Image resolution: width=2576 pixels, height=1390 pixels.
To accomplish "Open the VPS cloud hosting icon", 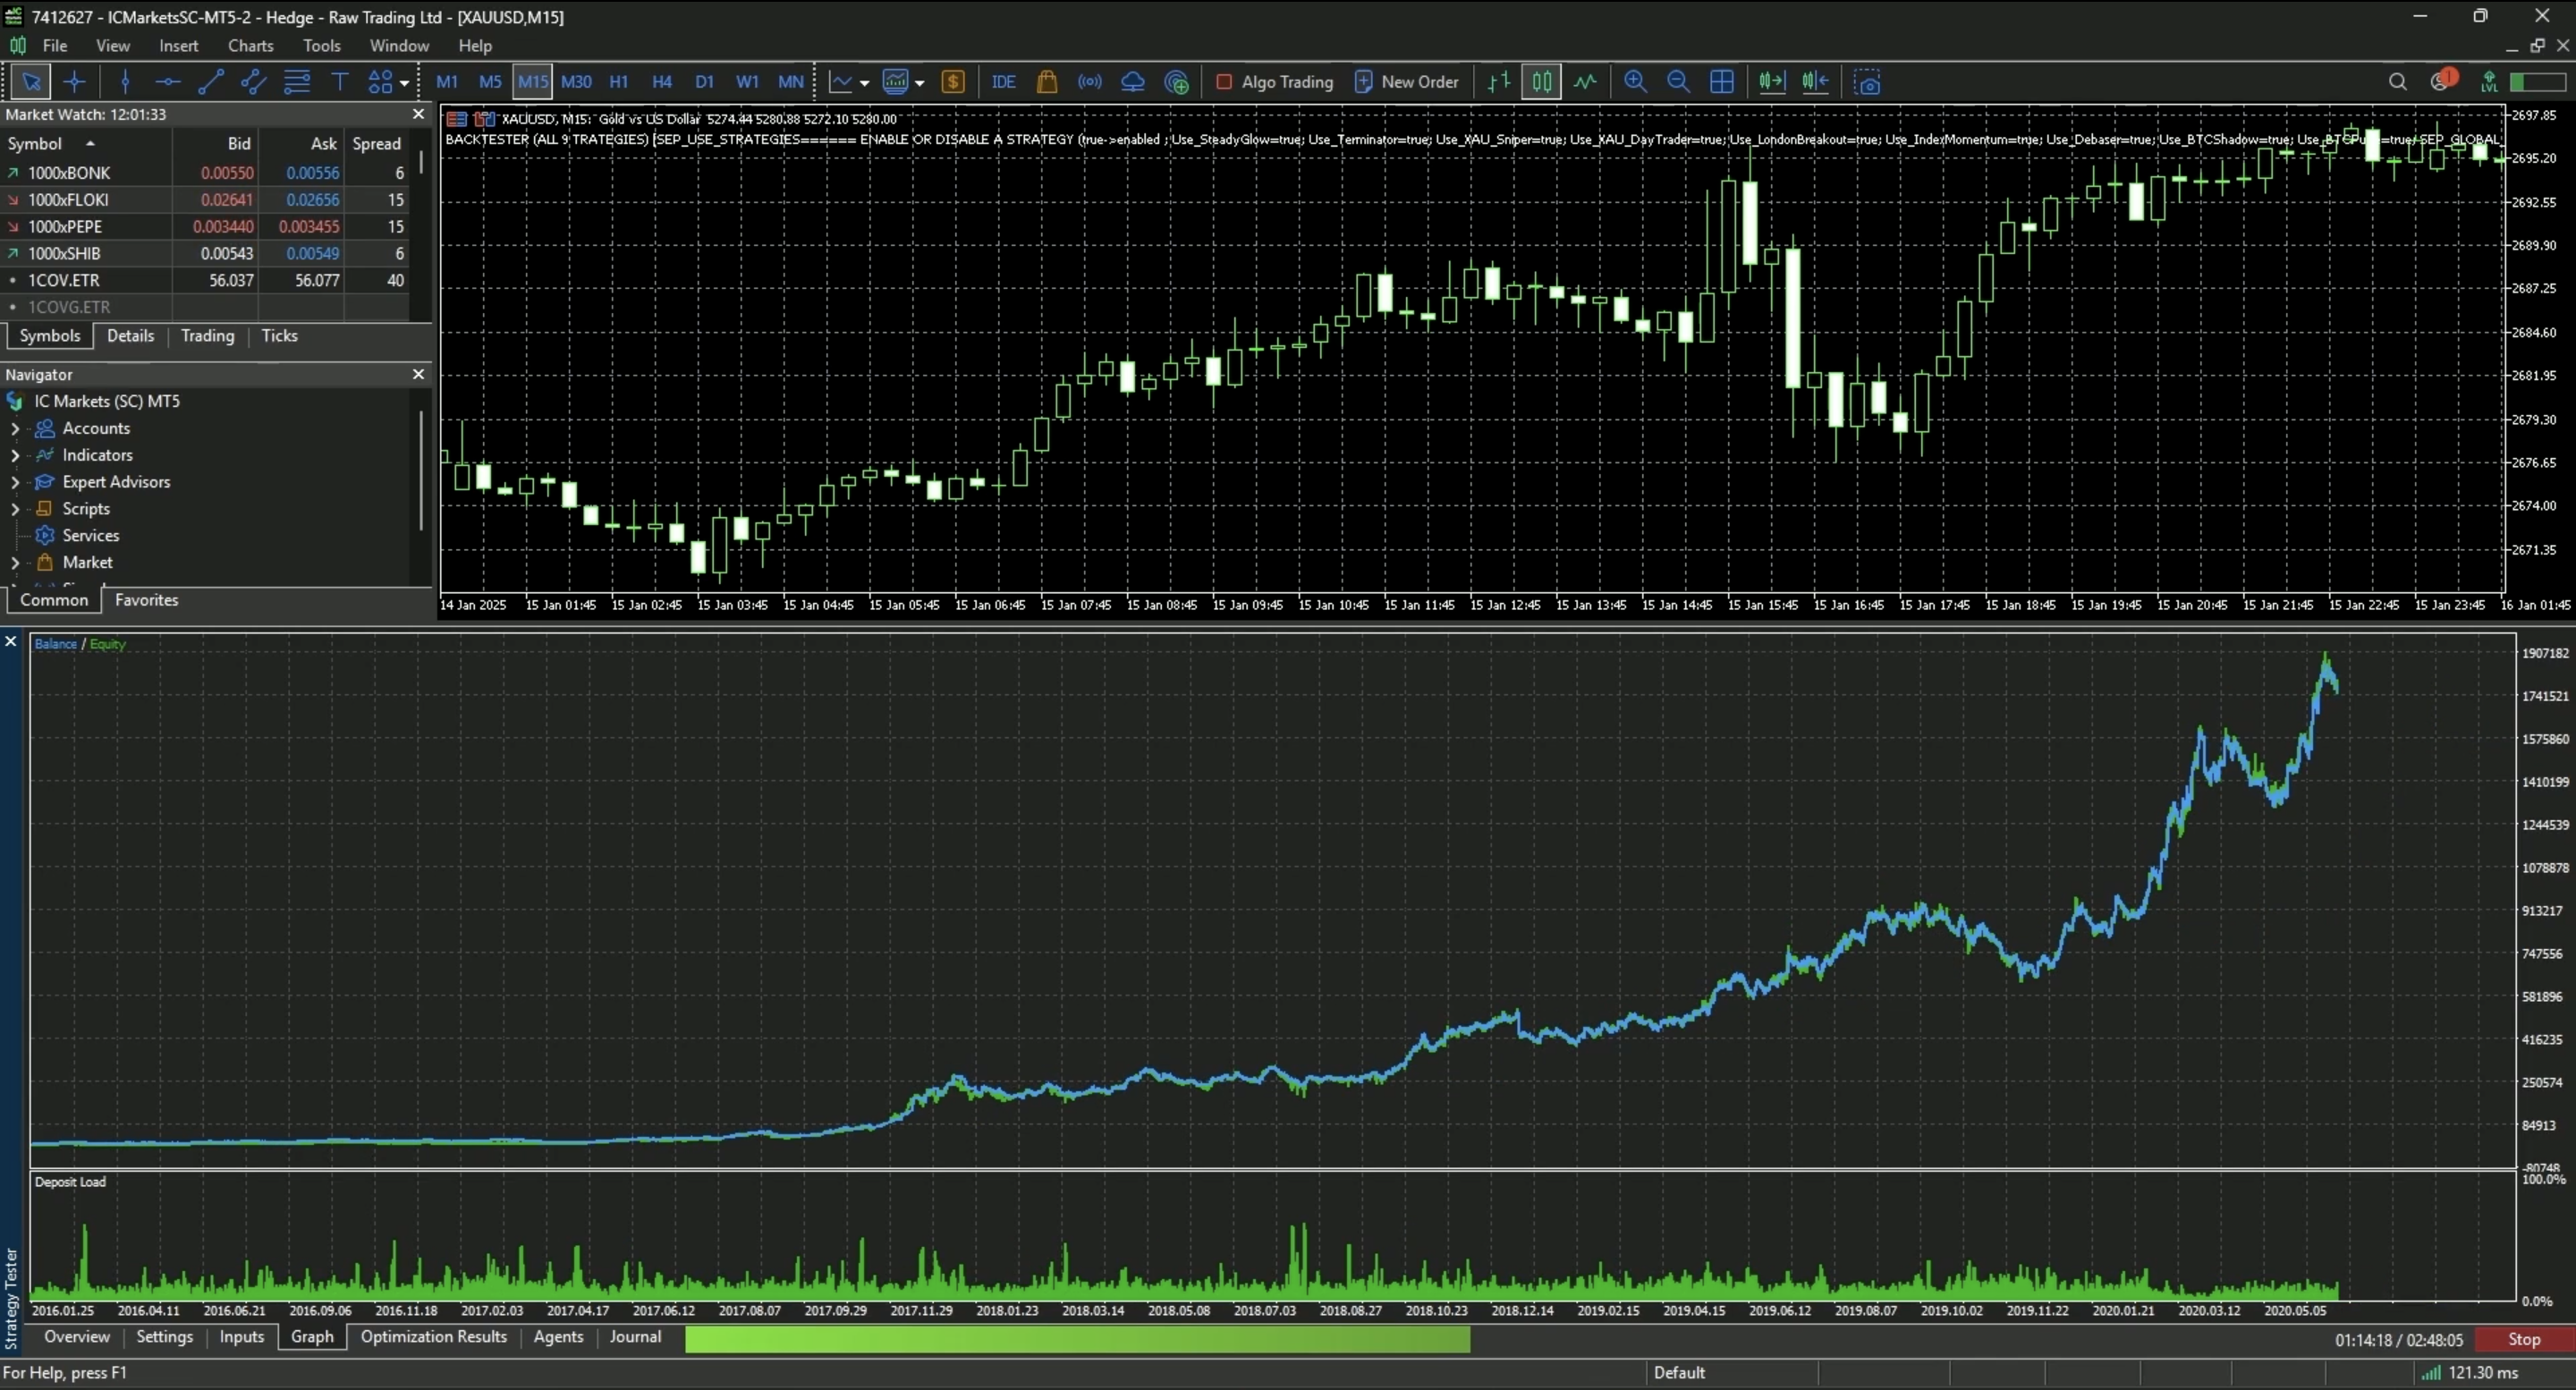I will [1133, 82].
